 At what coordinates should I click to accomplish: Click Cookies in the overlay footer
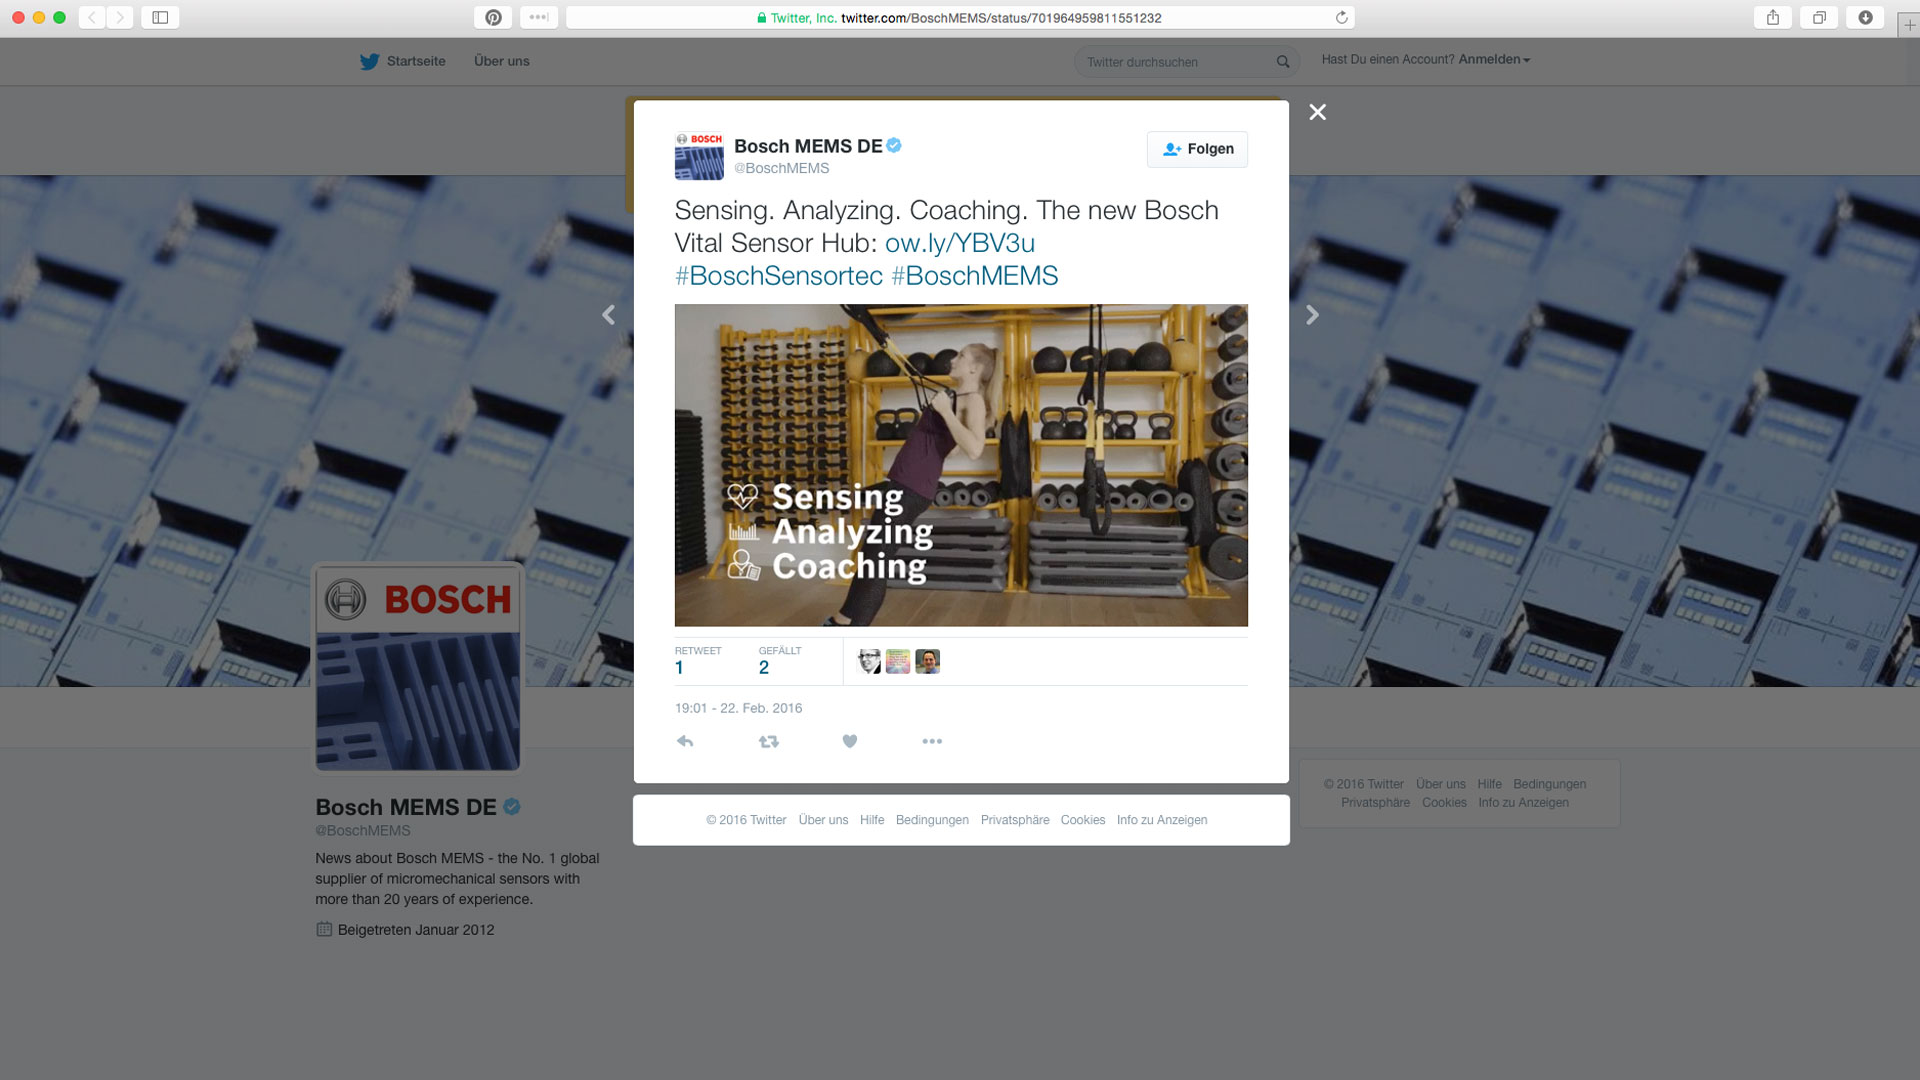tap(1083, 820)
